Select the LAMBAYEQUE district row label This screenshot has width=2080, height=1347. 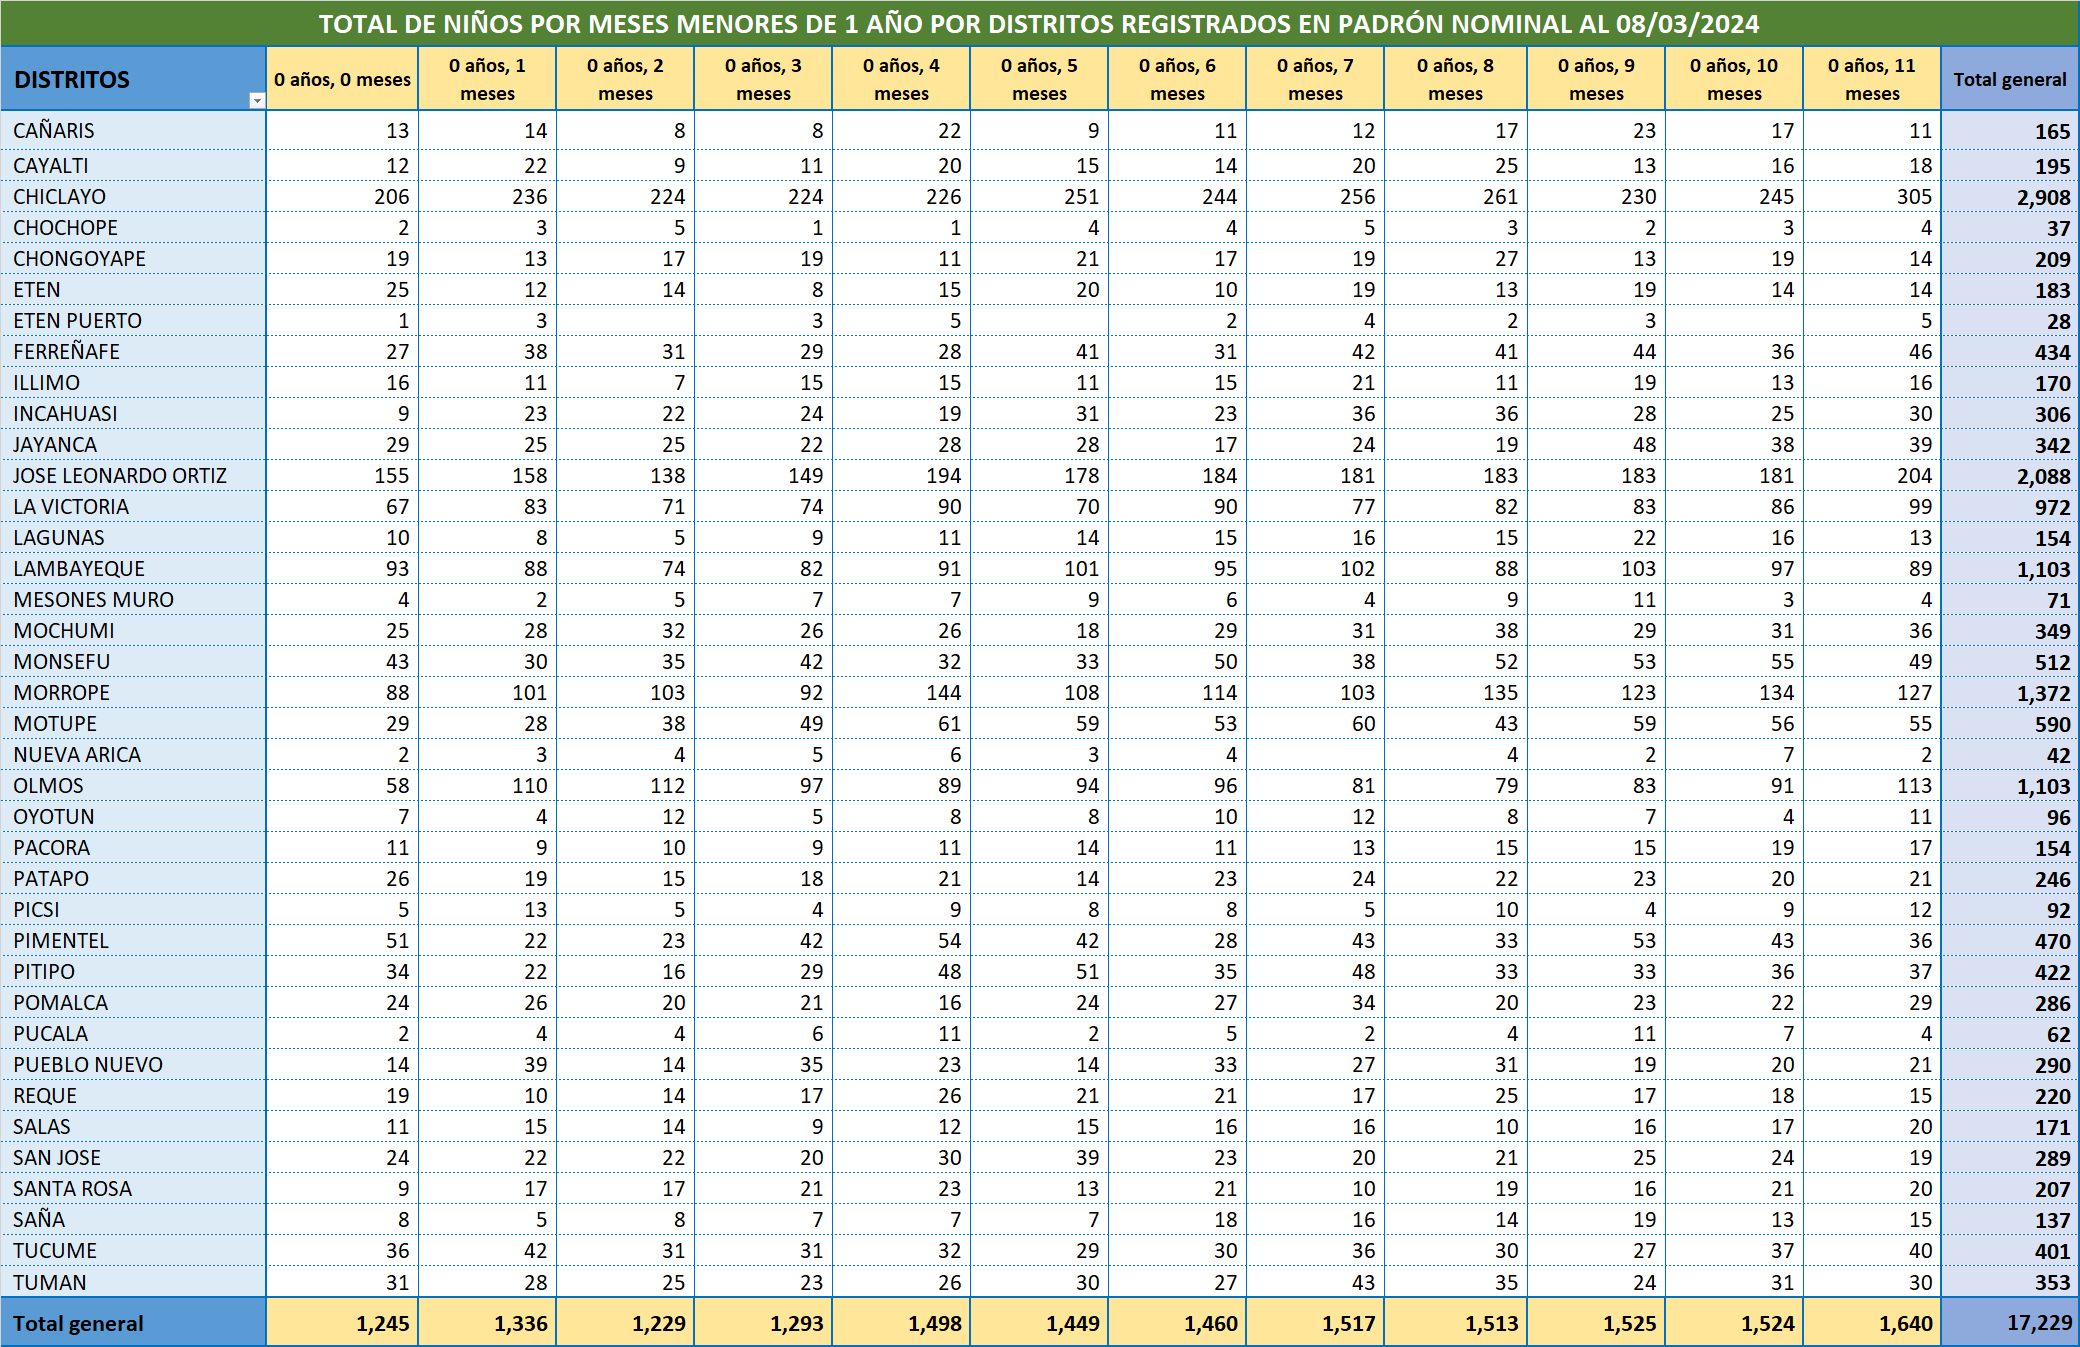tap(79, 569)
